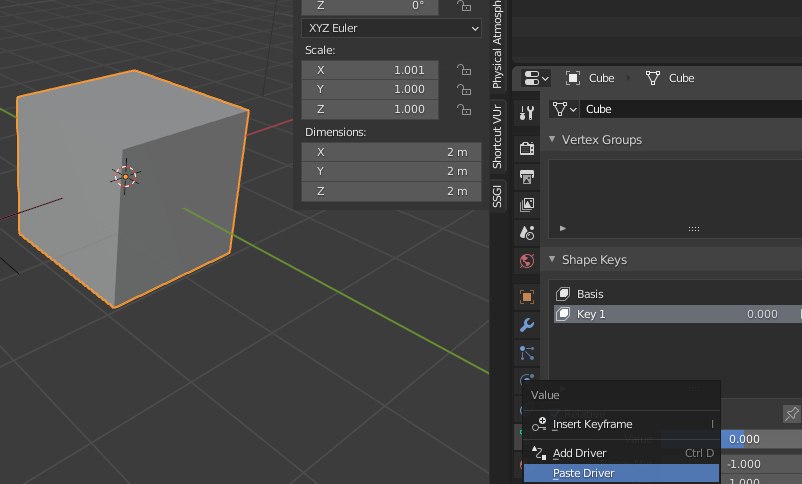
Task: Click the vertex groups list resize handle
Action: point(694,229)
